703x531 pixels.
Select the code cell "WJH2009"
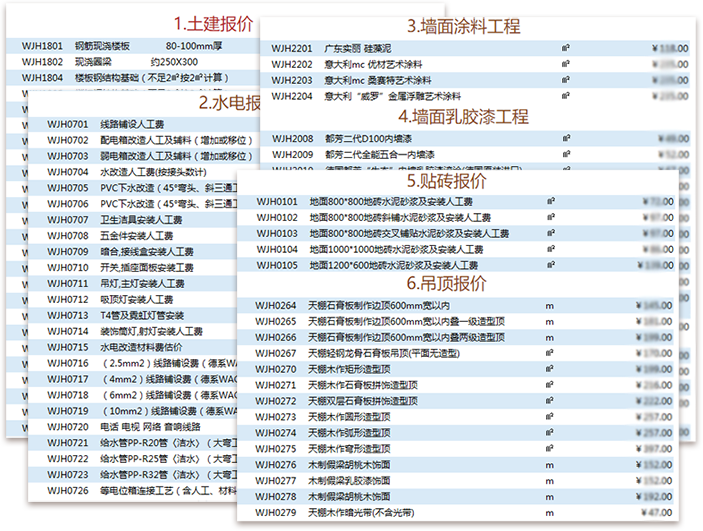(293, 155)
